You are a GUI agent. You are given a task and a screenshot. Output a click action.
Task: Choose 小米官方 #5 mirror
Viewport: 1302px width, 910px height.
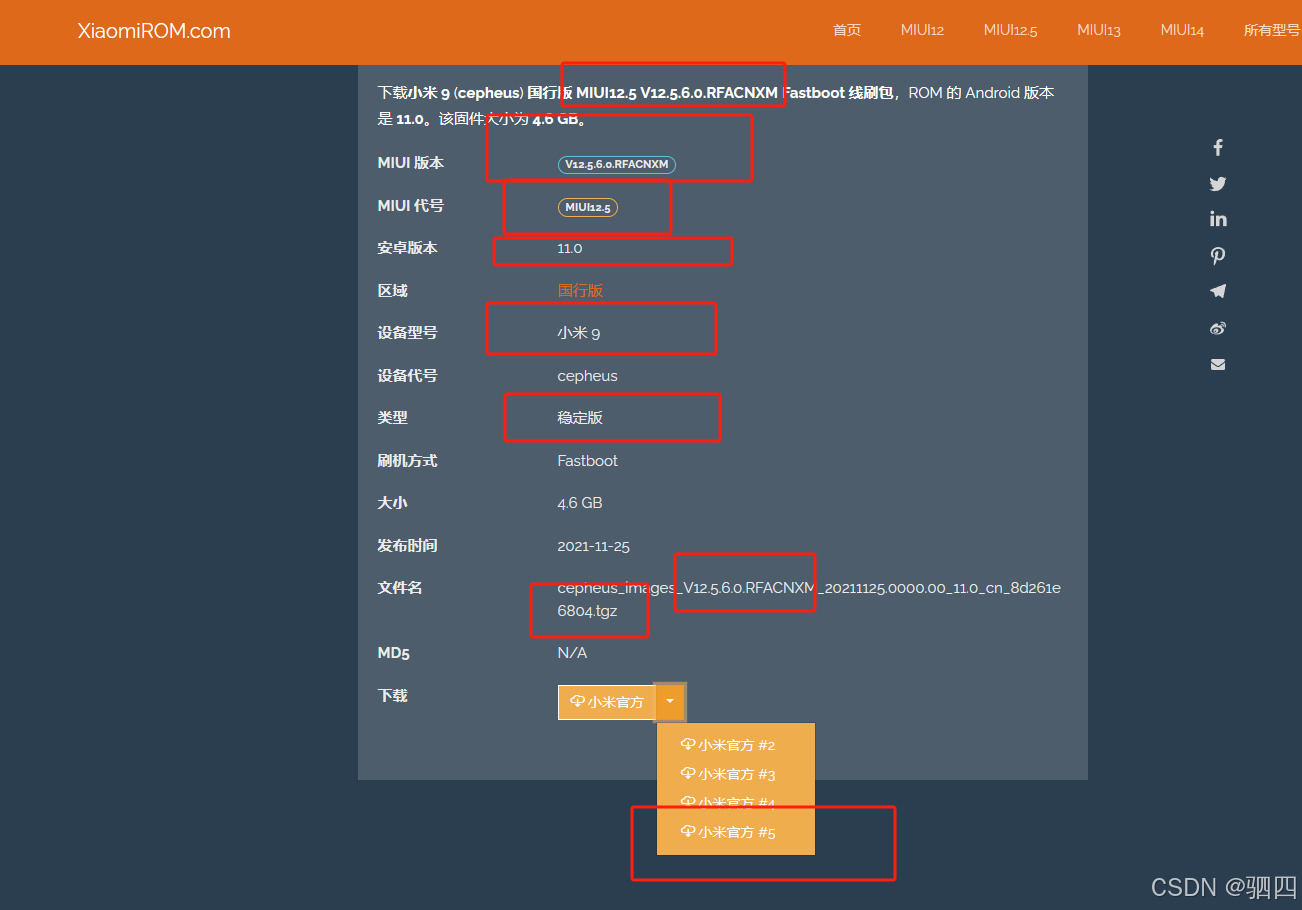pyautogui.click(x=736, y=832)
